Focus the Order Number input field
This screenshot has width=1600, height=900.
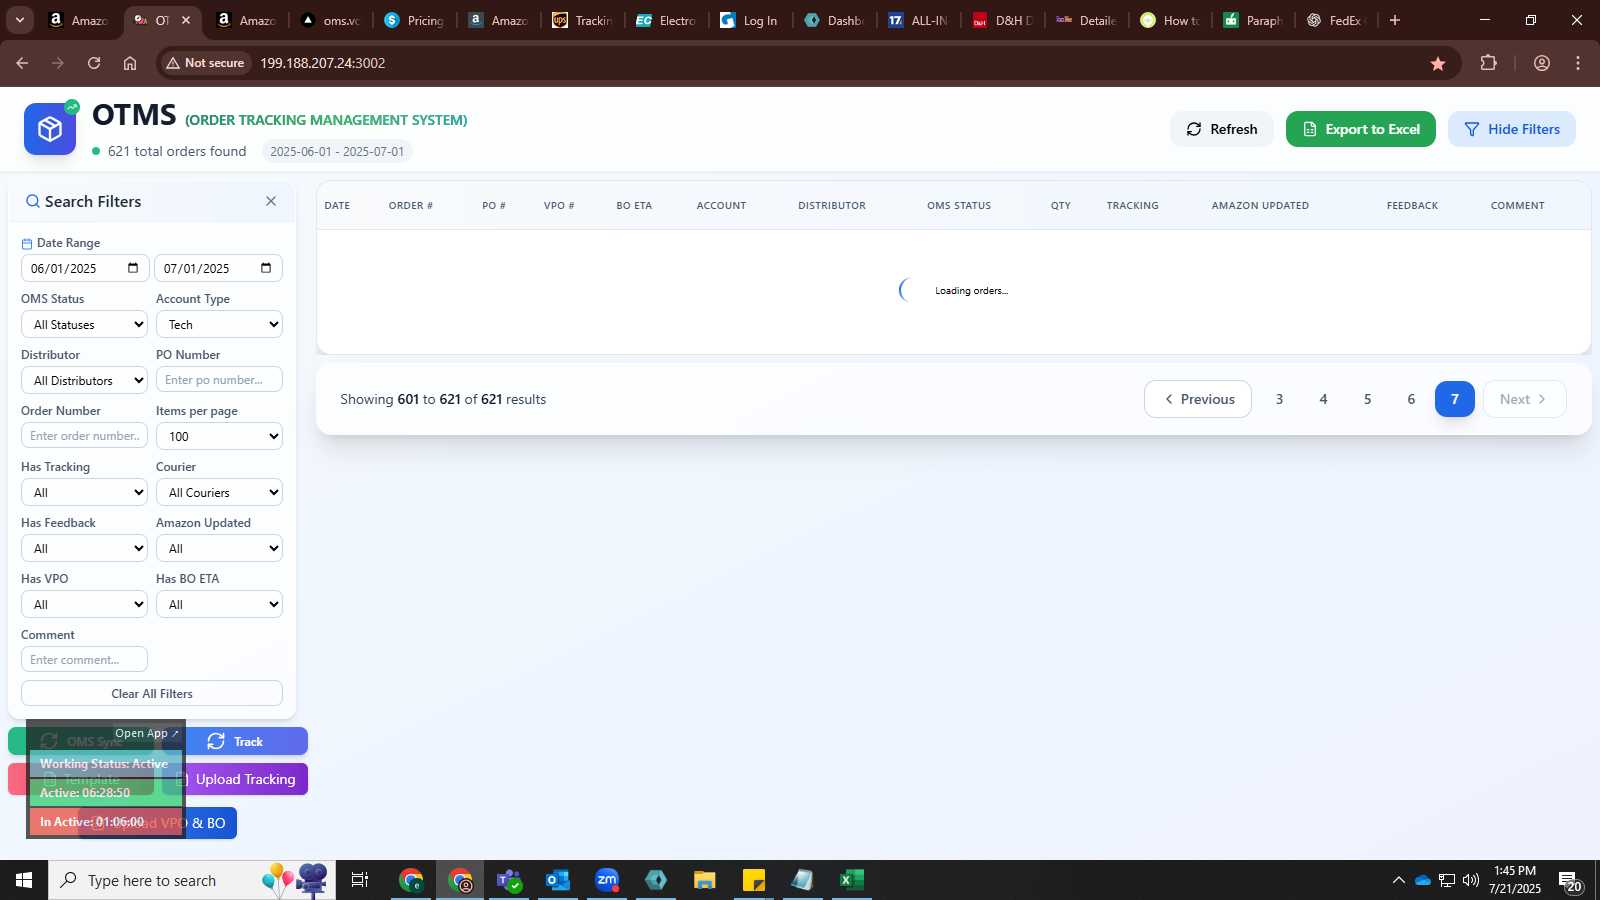point(84,436)
